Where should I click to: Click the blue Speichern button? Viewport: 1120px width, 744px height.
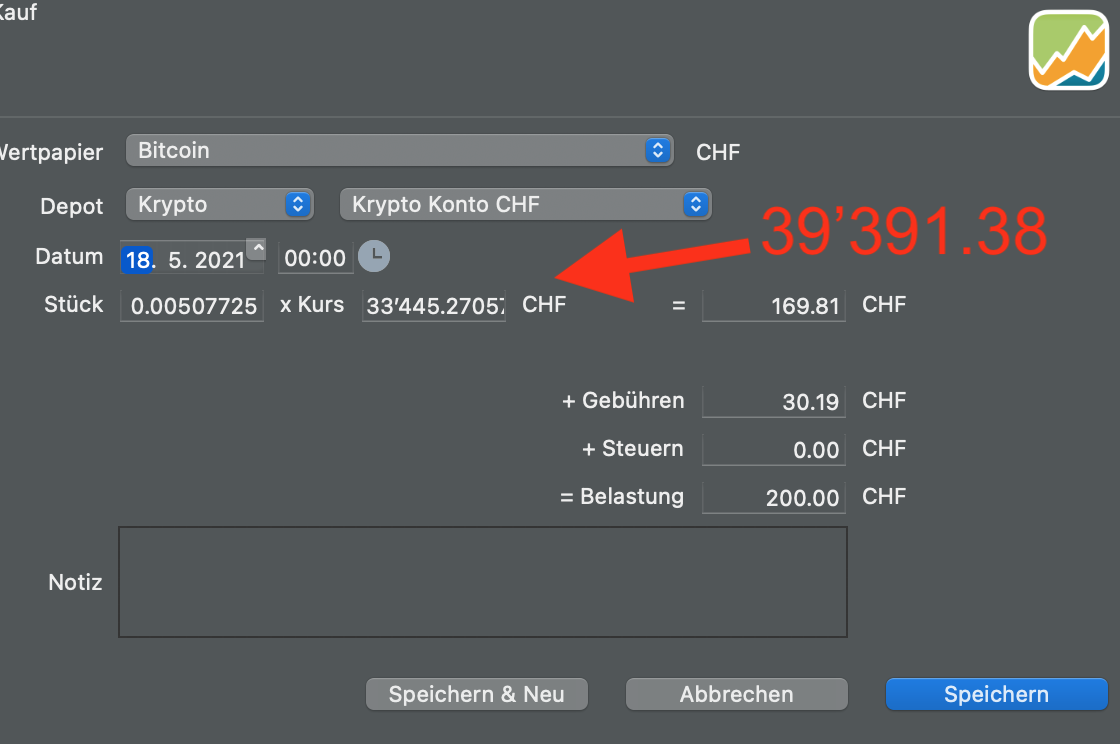point(995,693)
